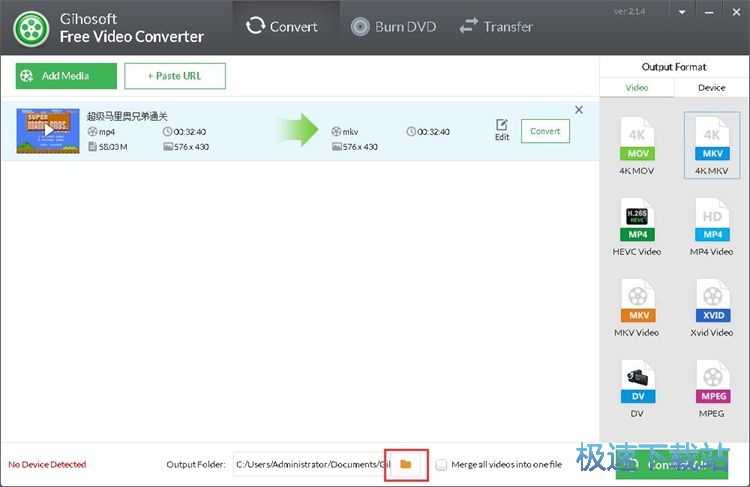Choose the Xvid Video format icon

[712, 308]
